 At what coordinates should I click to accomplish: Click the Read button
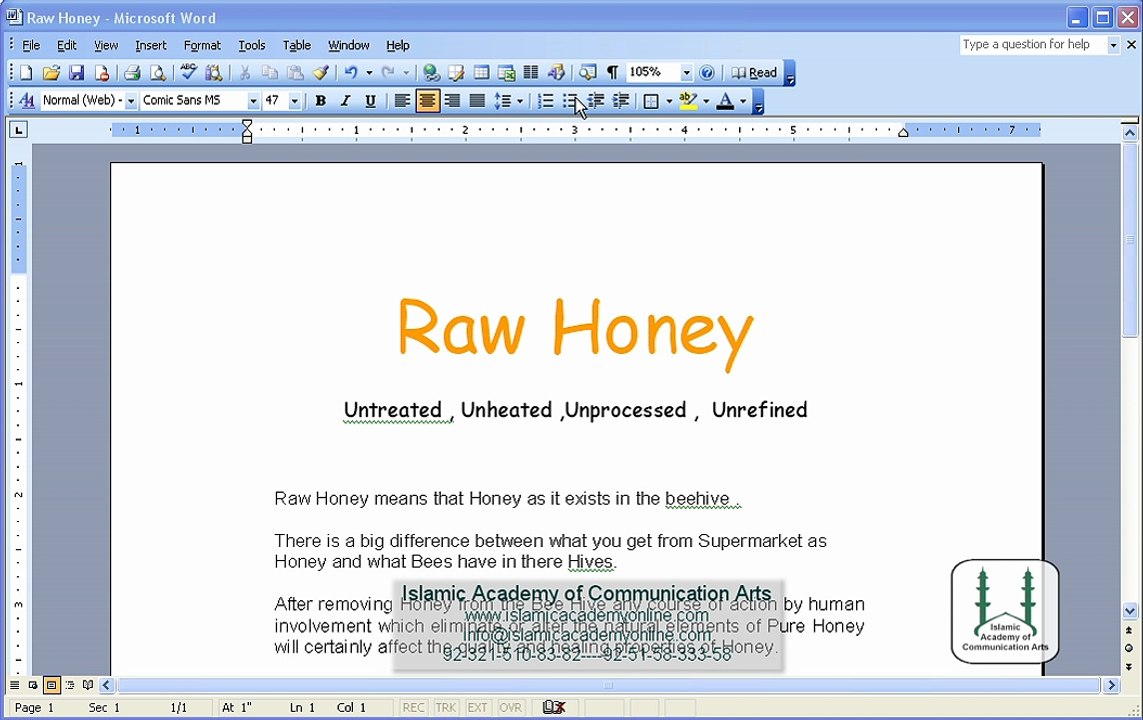coord(754,73)
